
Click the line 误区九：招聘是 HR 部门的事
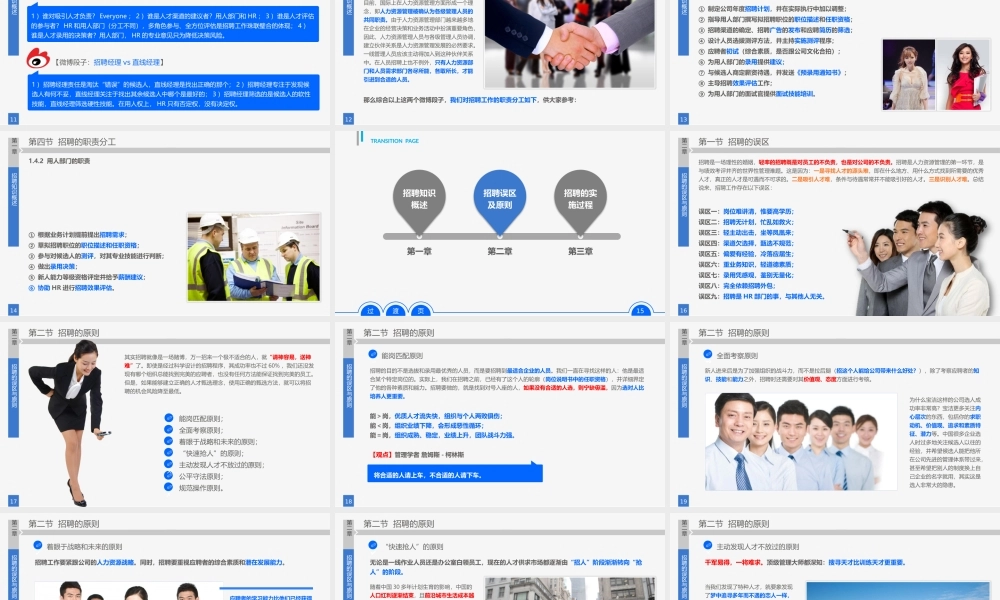(761, 296)
